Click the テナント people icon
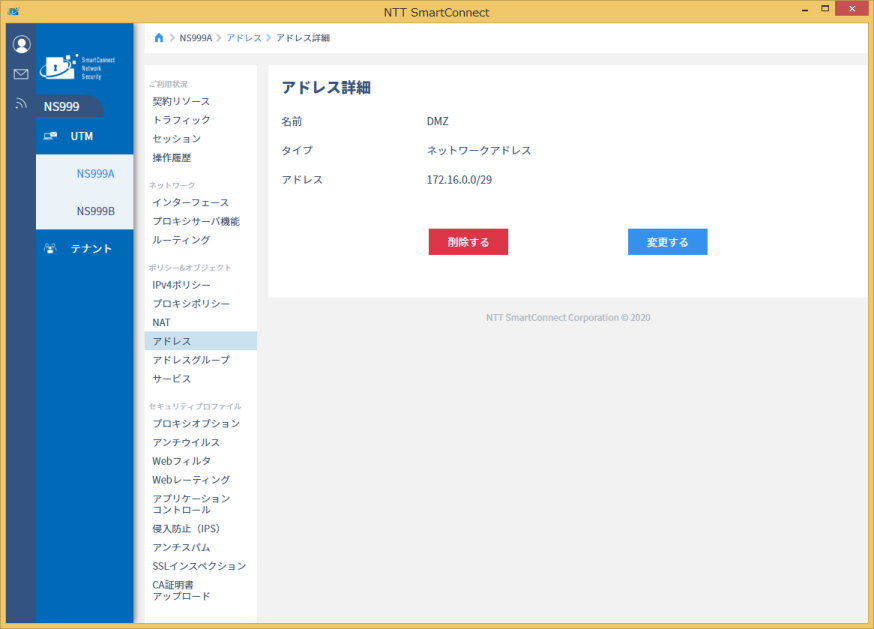The width and height of the screenshot is (874, 629). pos(50,249)
